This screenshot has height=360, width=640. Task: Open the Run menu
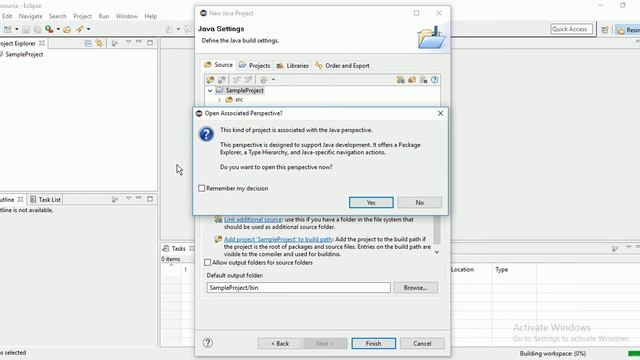click(x=104, y=16)
